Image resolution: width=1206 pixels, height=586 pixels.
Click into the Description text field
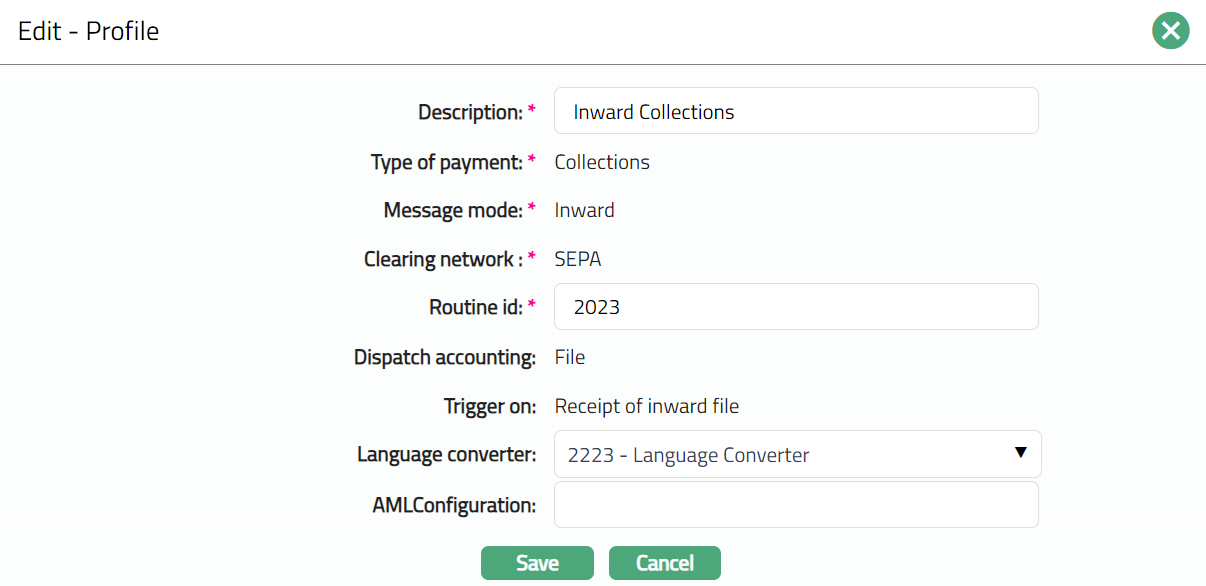[795, 111]
